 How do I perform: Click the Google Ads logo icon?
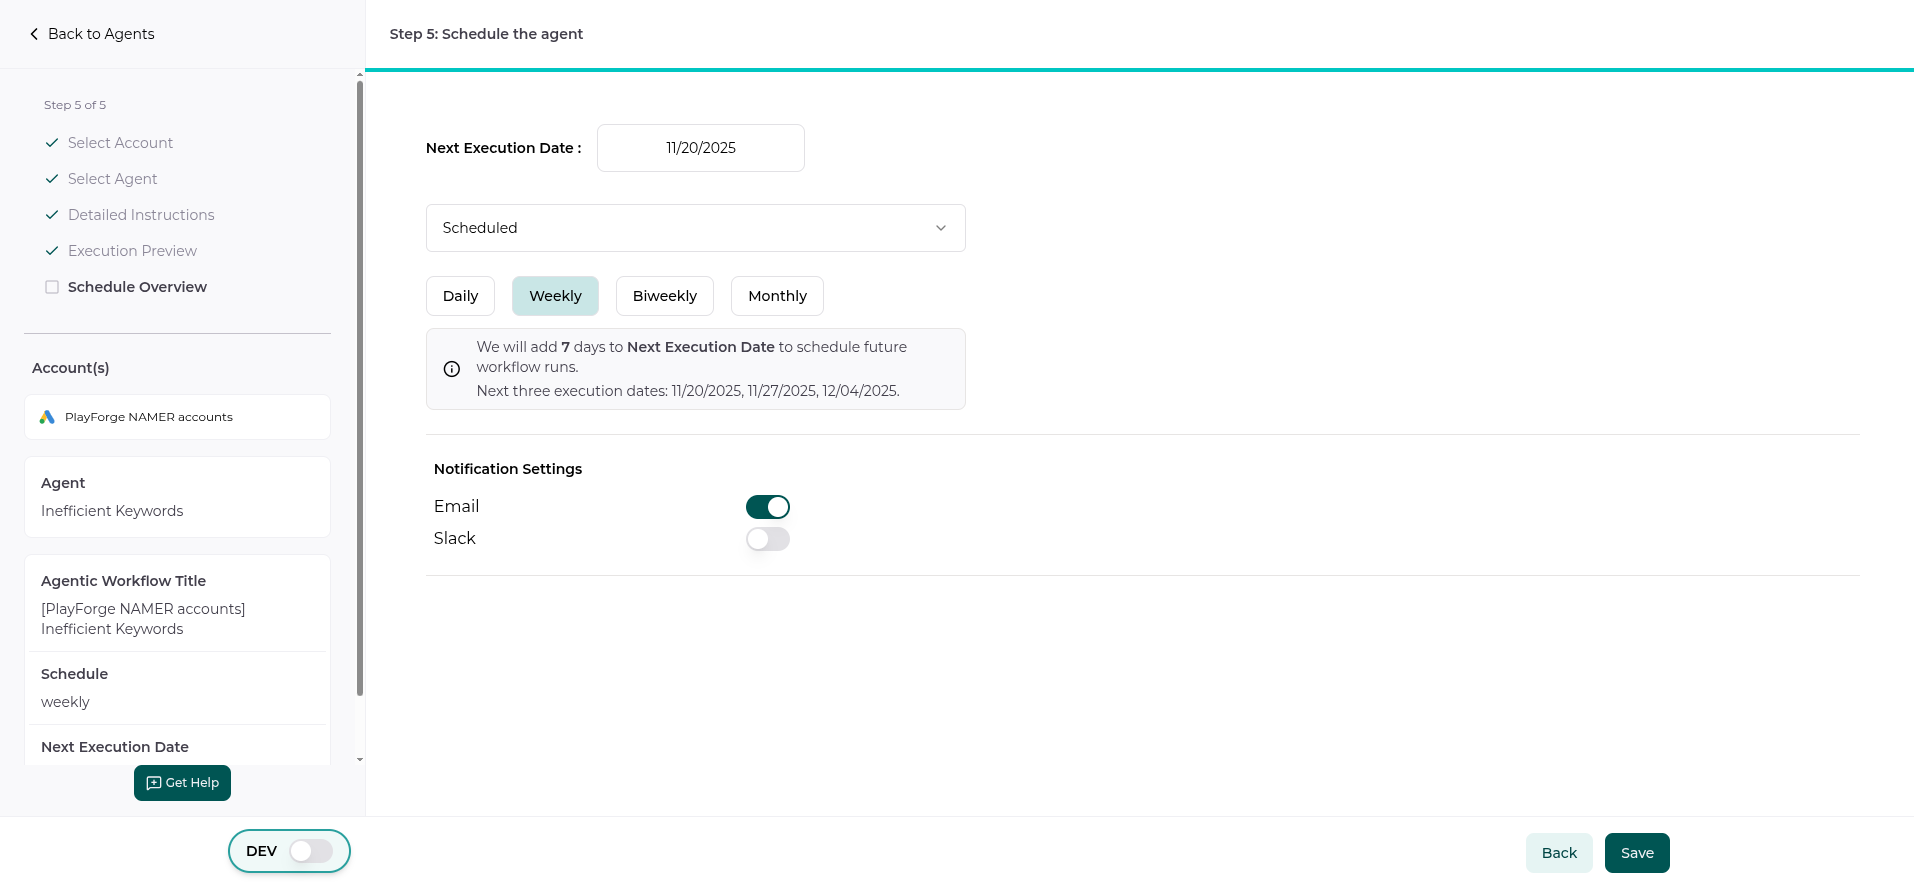click(47, 417)
